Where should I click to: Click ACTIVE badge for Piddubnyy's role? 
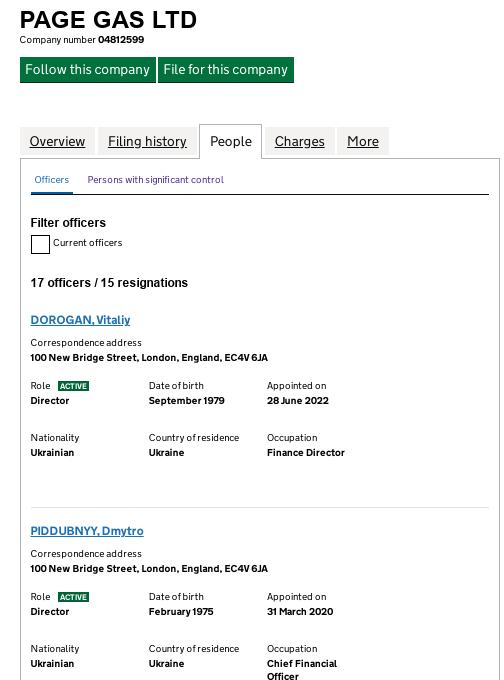pyautogui.click(x=73, y=597)
